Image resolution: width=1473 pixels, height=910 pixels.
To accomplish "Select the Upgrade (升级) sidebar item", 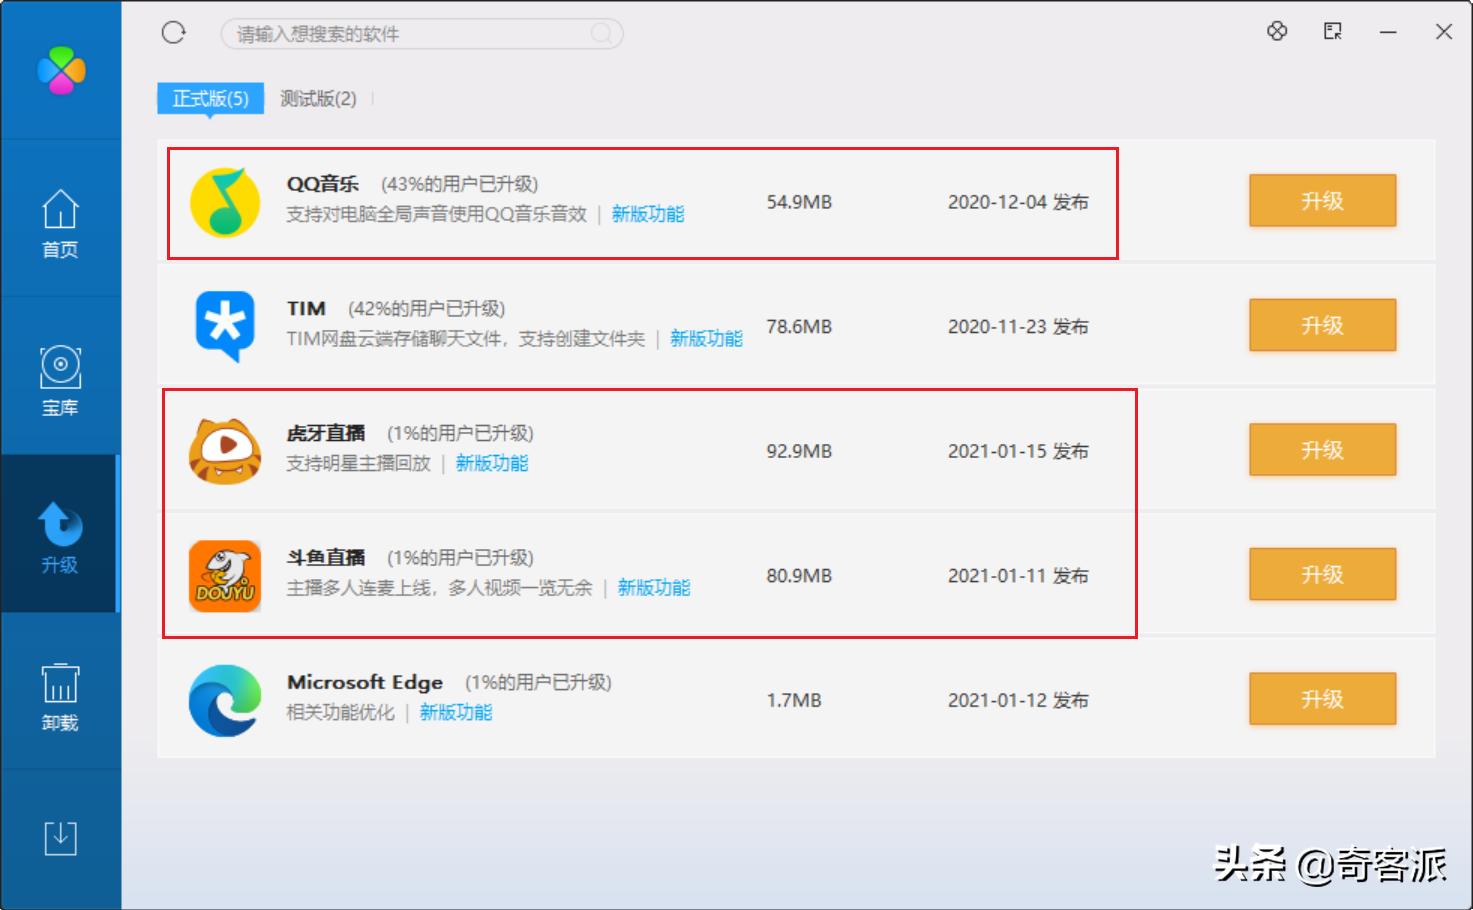I will tap(60, 537).
